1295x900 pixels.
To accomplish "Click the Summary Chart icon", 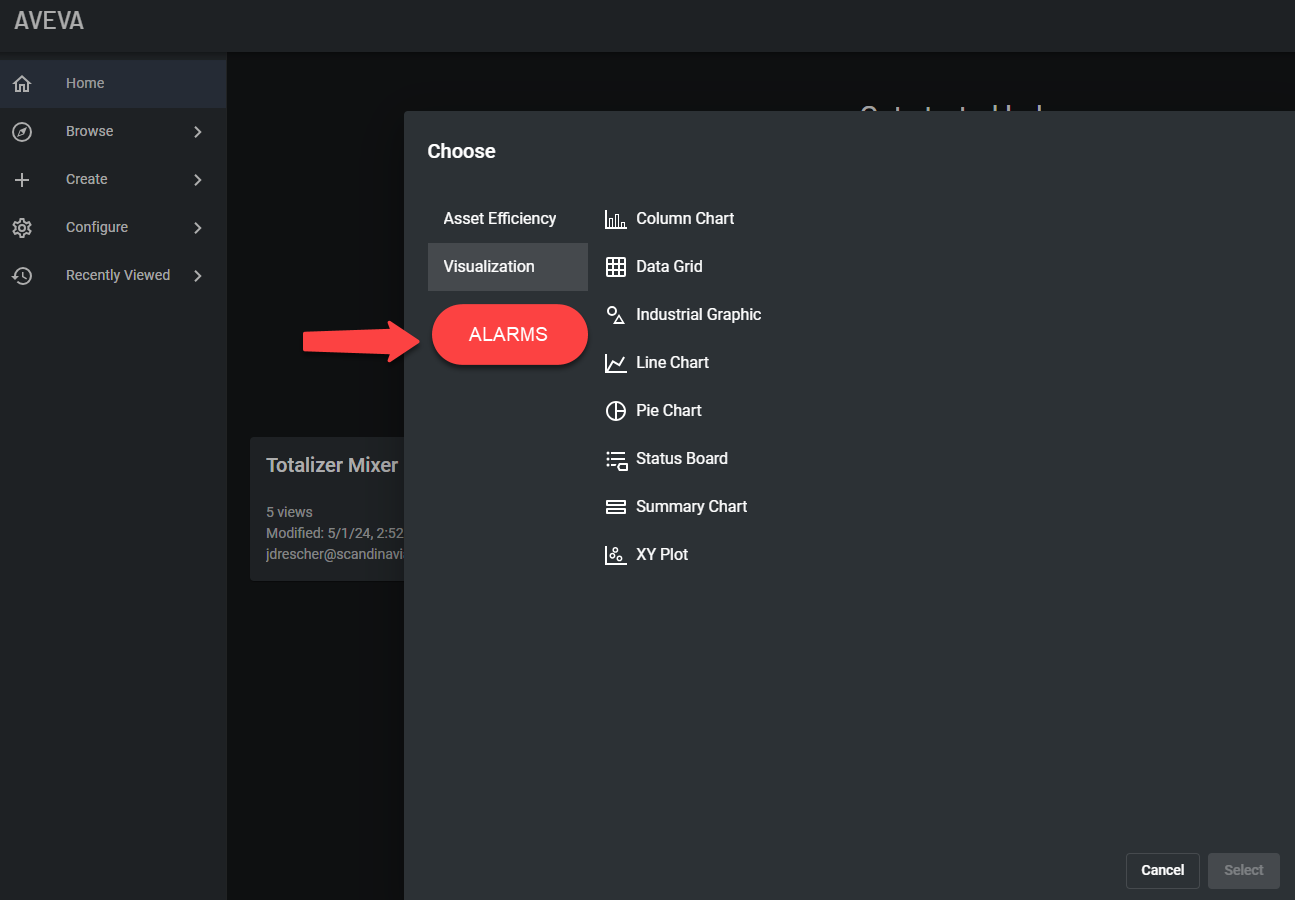I will point(616,507).
